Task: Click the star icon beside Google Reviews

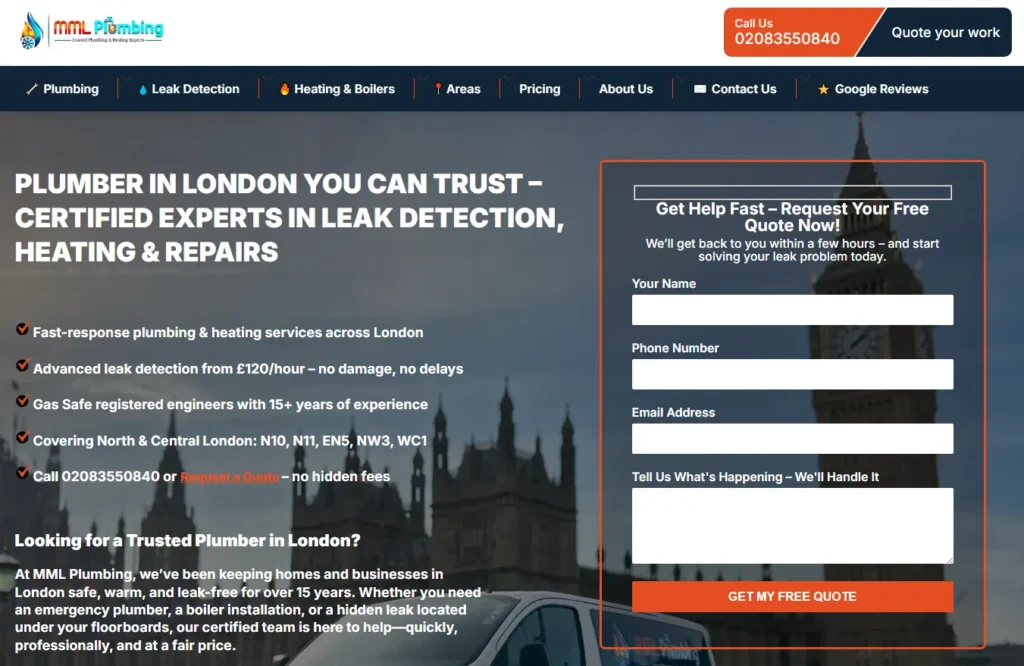Action: (x=824, y=89)
